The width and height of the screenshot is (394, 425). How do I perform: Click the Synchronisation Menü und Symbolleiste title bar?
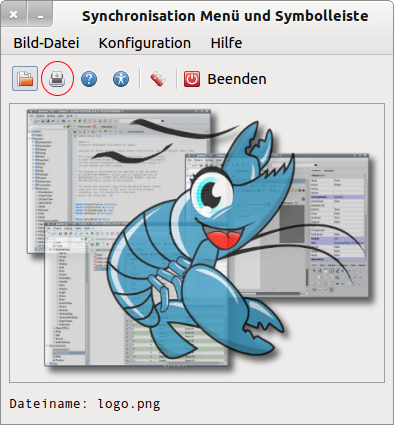coord(225,16)
